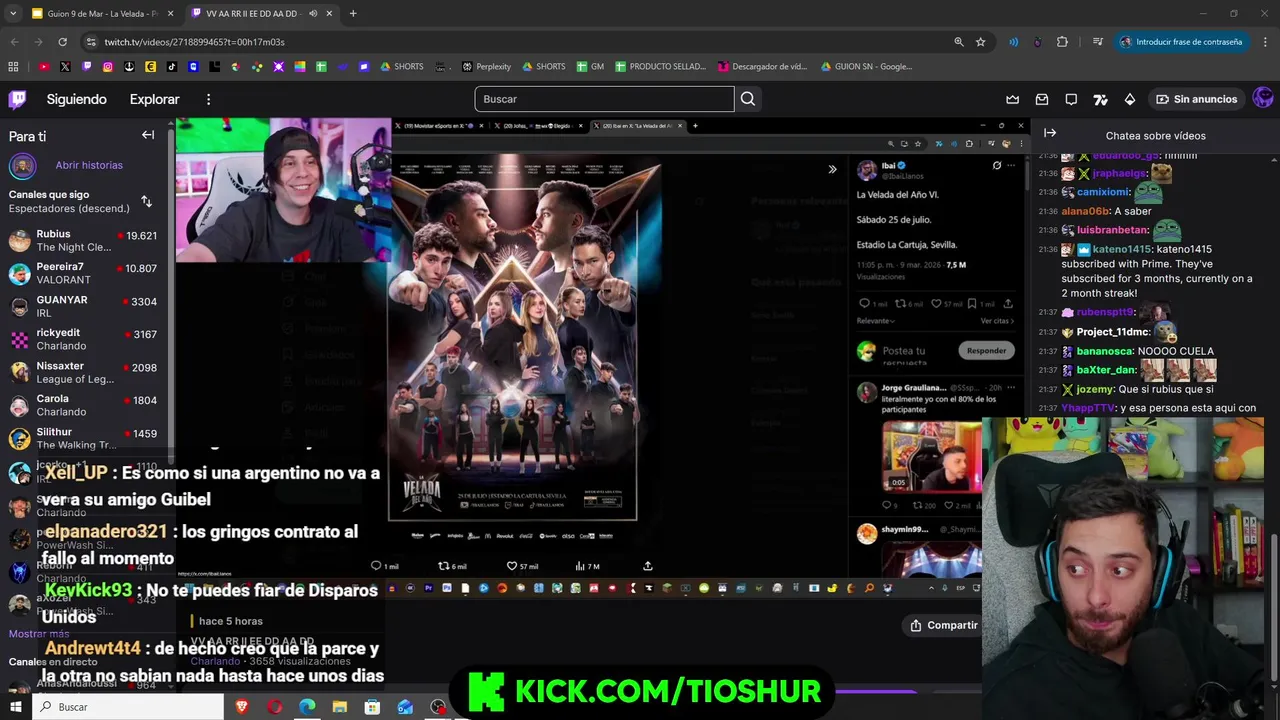
Task: Open a new browser tab
Action: (353, 14)
